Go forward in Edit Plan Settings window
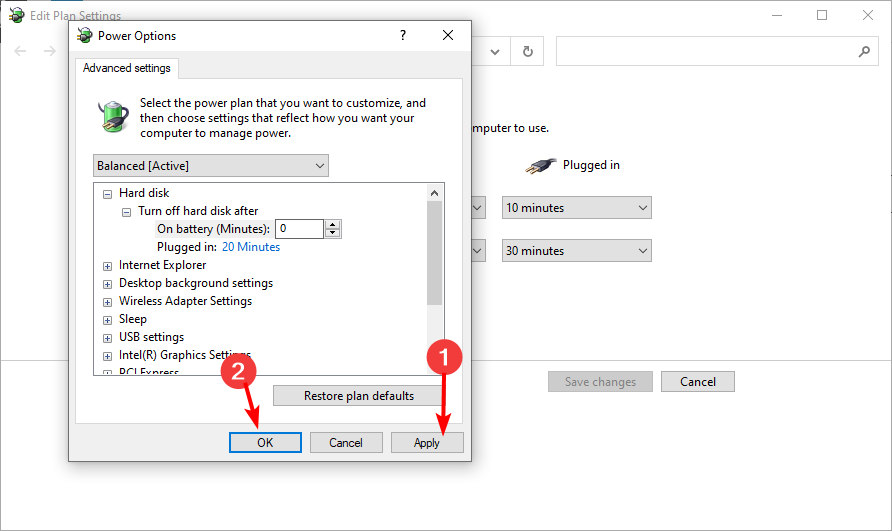The width and height of the screenshot is (892, 531). point(50,51)
